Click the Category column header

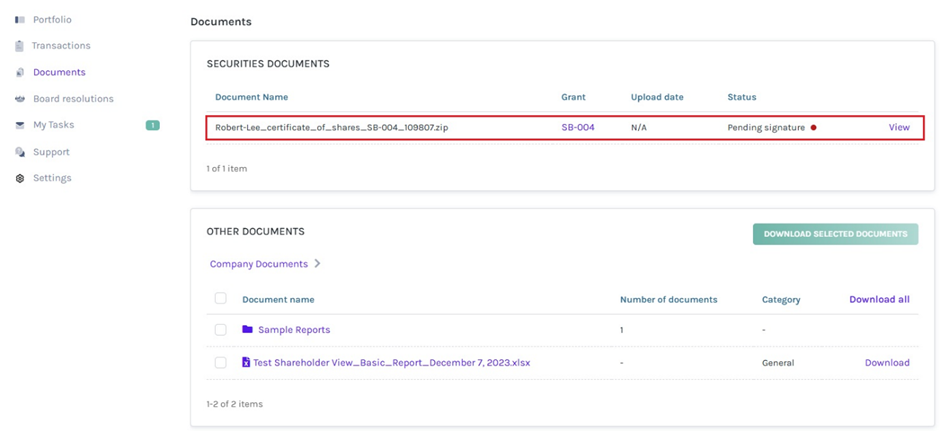tap(781, 299)
